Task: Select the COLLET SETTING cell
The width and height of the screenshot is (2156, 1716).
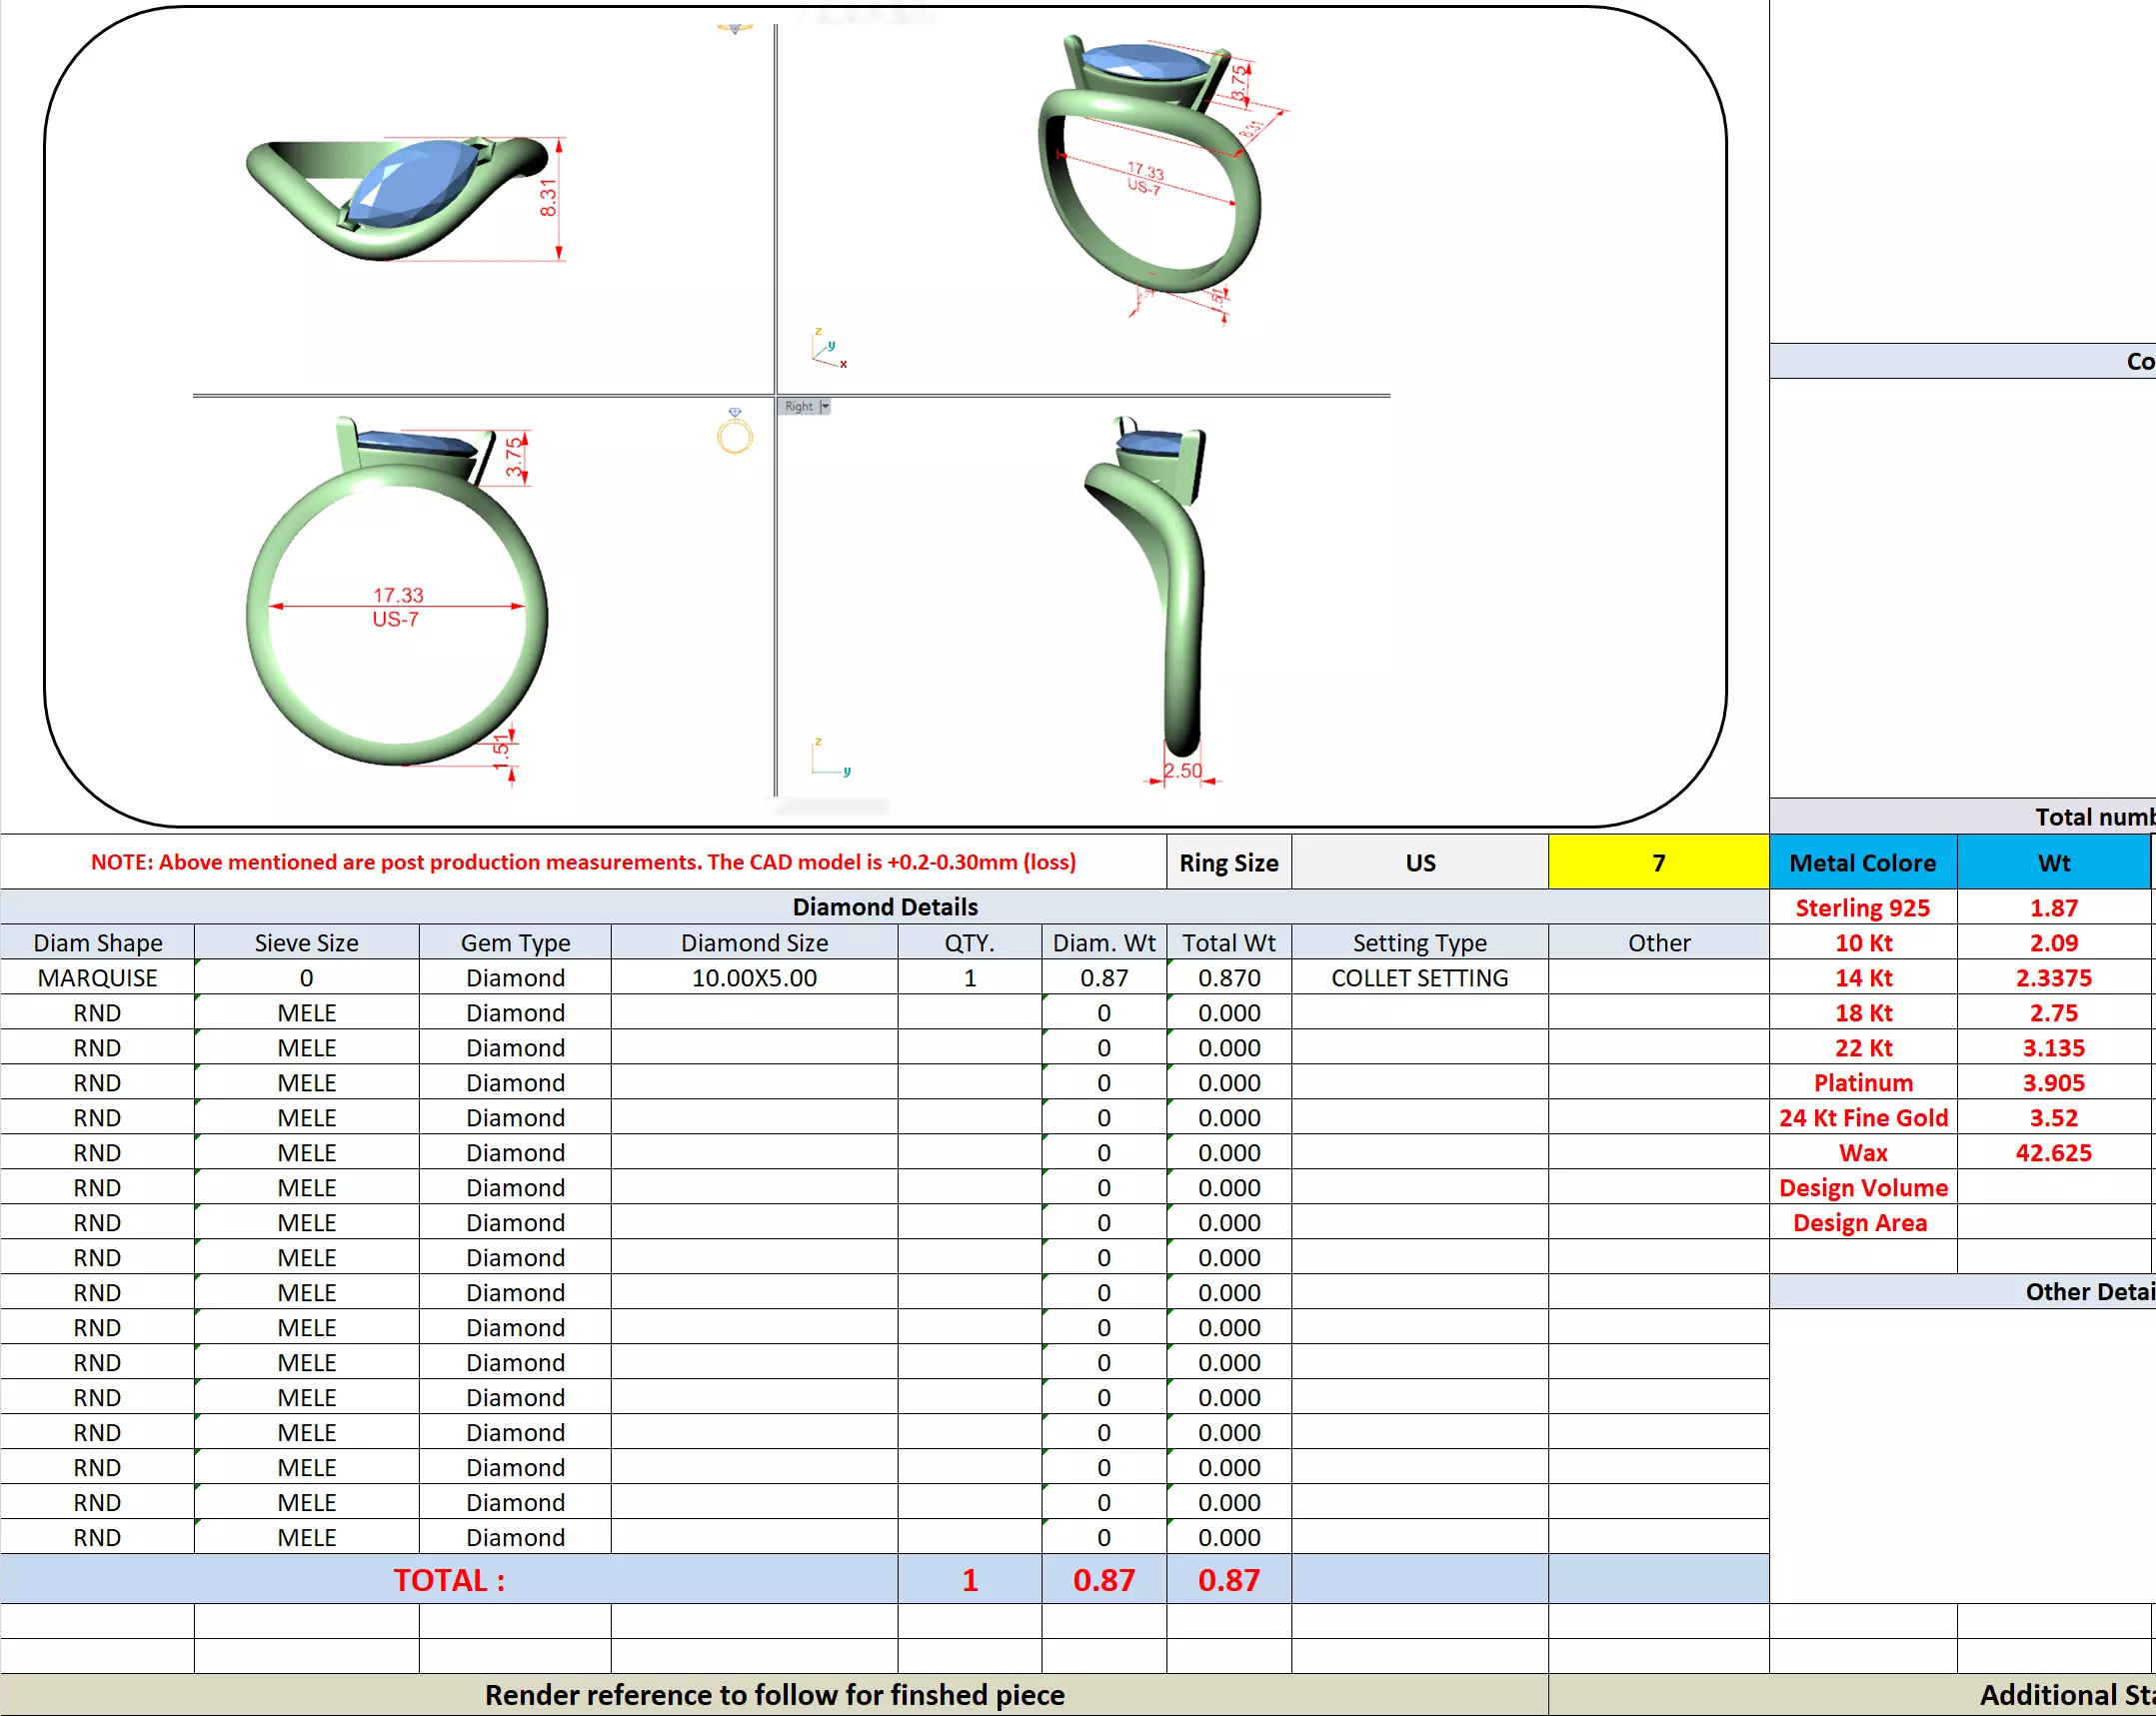Action: (x=1418, y=977)
